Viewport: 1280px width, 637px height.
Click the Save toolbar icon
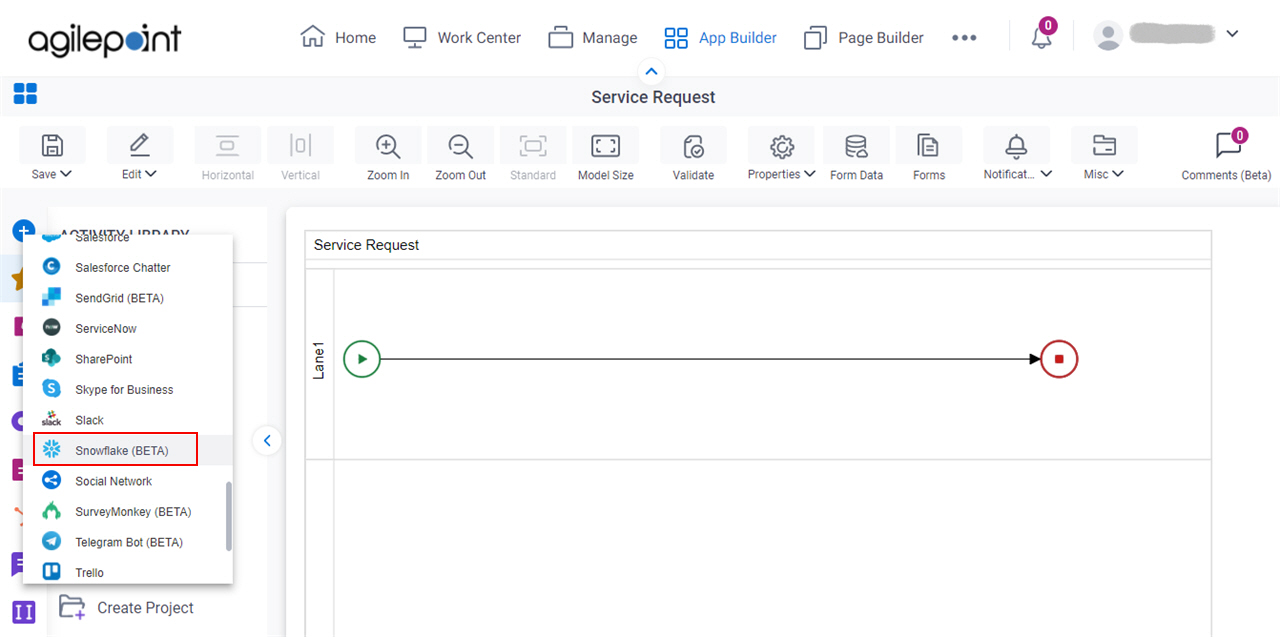pos(52,146)
